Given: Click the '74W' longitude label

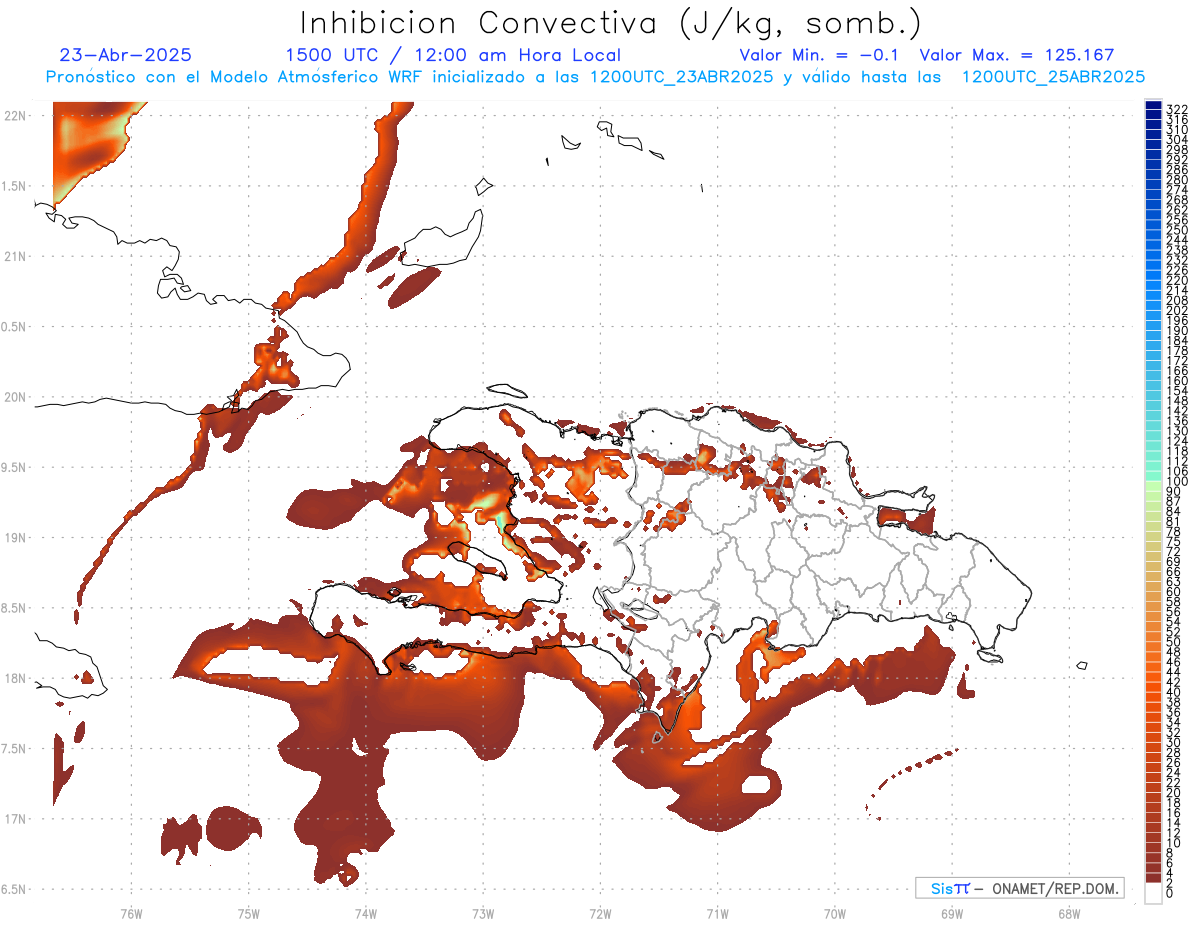Looking at the screenshot, I should (x=365, y=913).
